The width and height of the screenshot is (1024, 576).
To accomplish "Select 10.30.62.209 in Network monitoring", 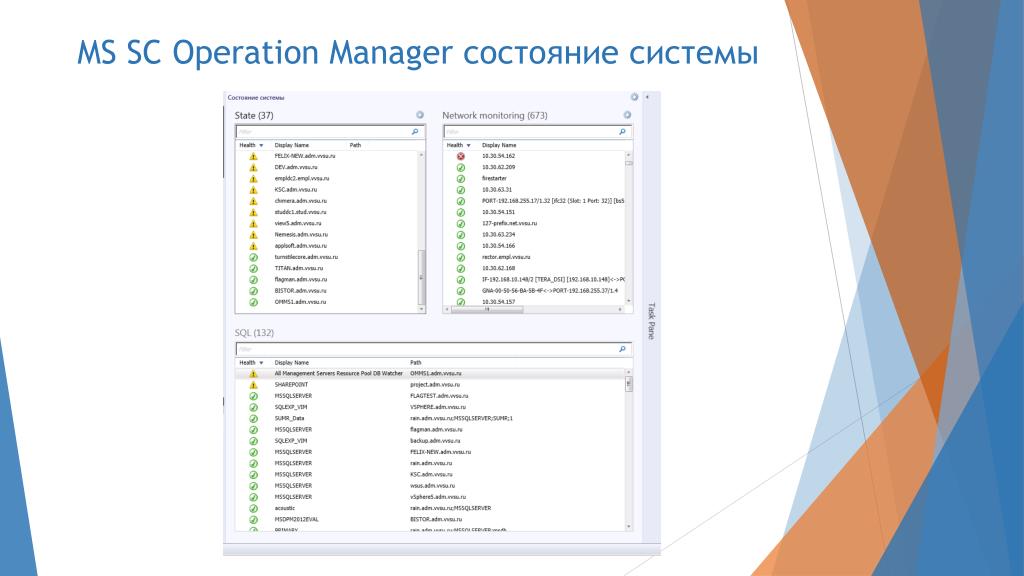I will [498, 167].
